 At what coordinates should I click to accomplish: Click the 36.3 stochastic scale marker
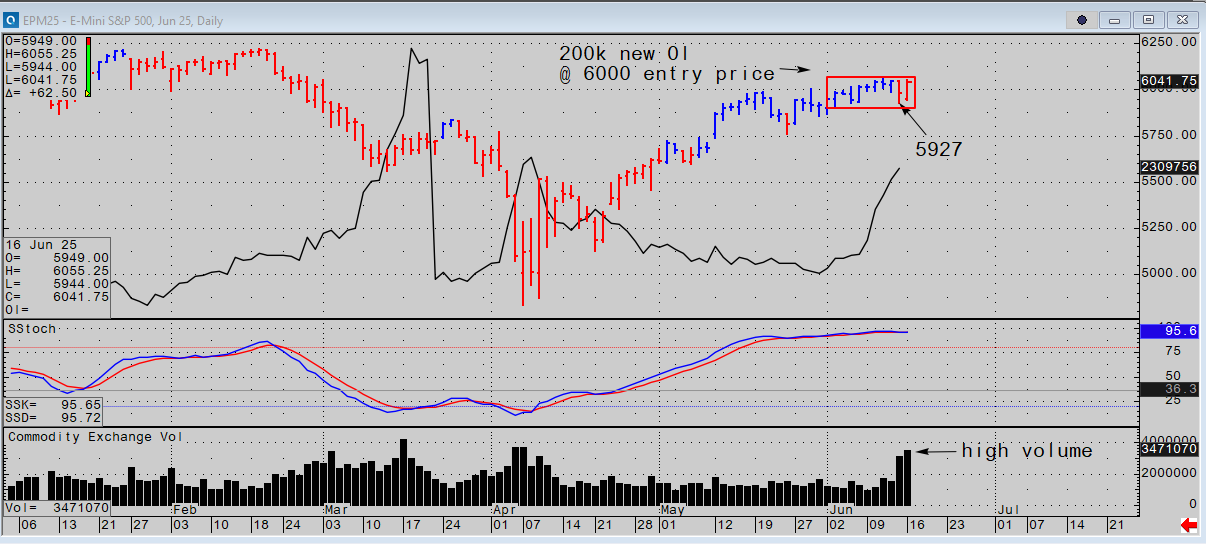[1169, 390]
